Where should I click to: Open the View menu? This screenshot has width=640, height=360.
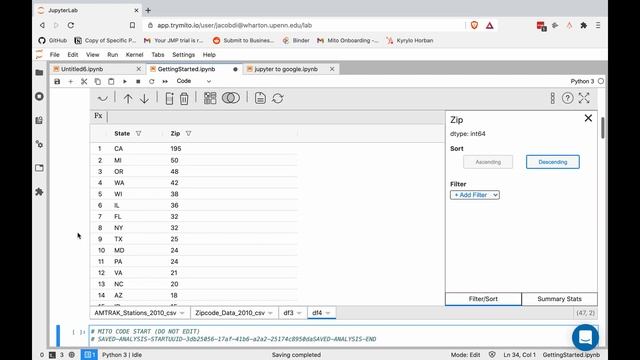tap(93, 55)
